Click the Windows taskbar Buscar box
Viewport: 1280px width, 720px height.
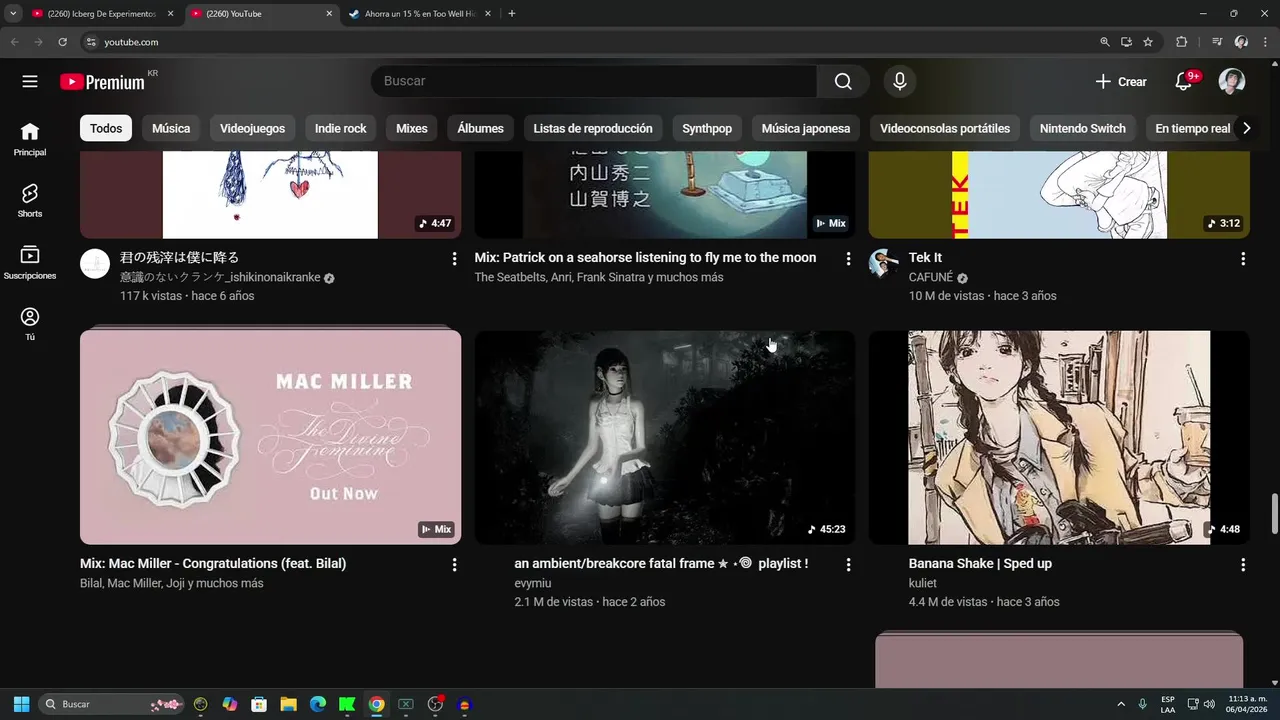click(x=112, y=704)
